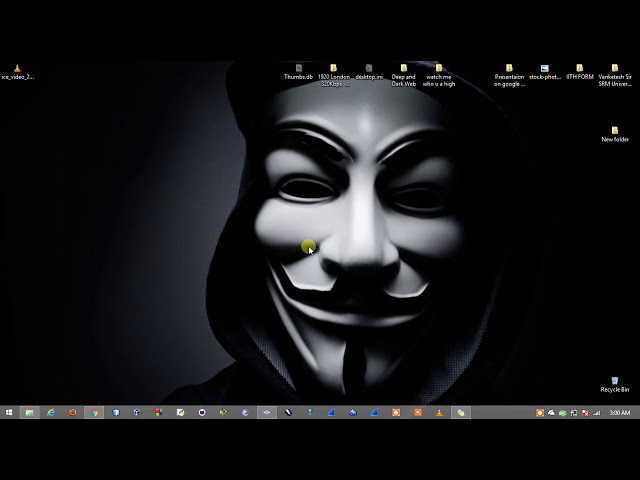Launch VirtualBox cube icon in taskbar

pyautogui.click(x=137, y=413)
